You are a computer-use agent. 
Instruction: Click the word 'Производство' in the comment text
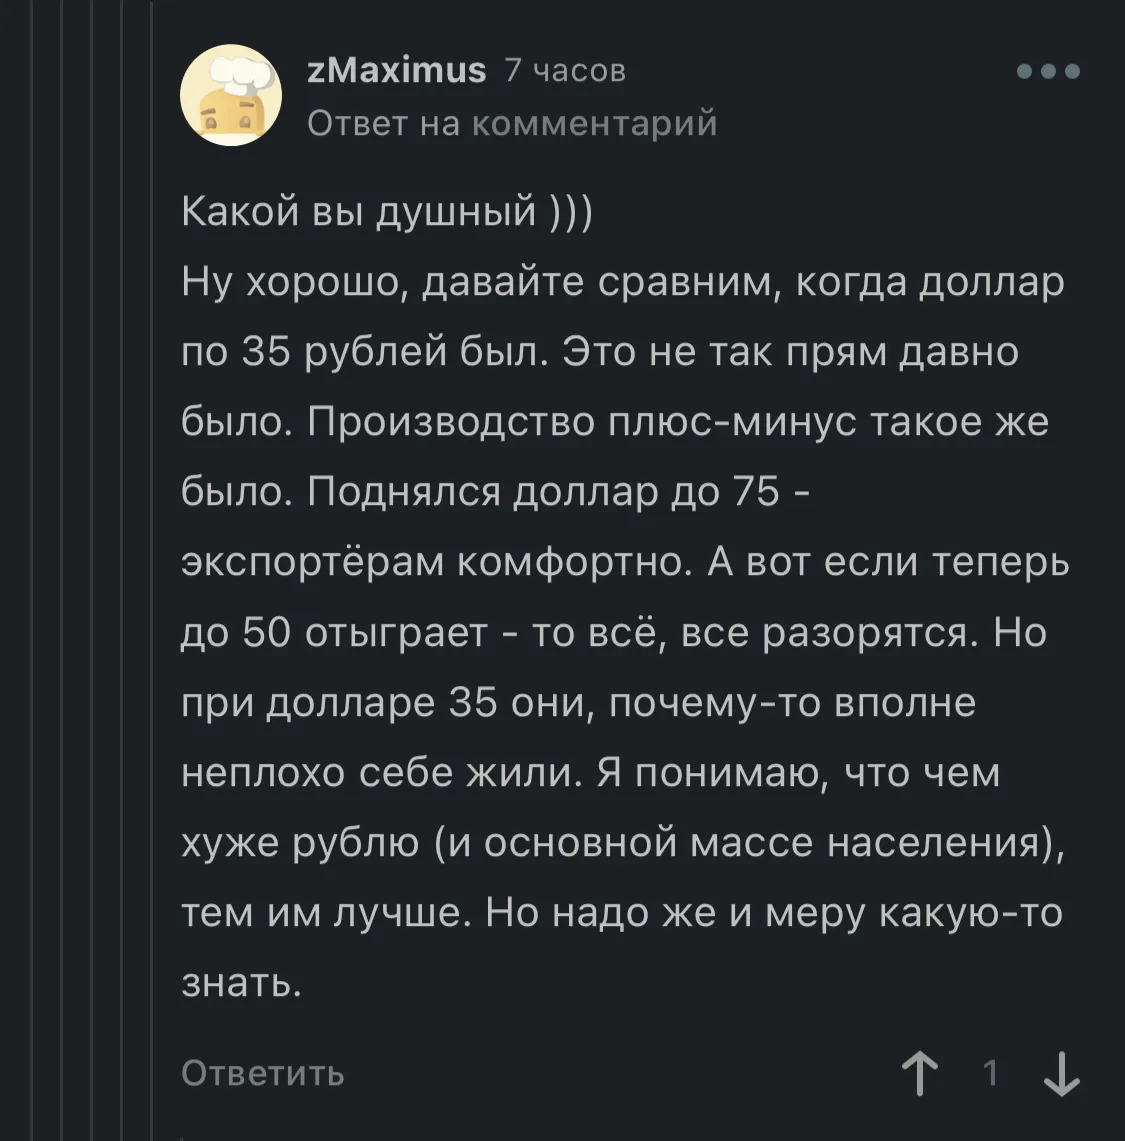(x=451, y=423)
